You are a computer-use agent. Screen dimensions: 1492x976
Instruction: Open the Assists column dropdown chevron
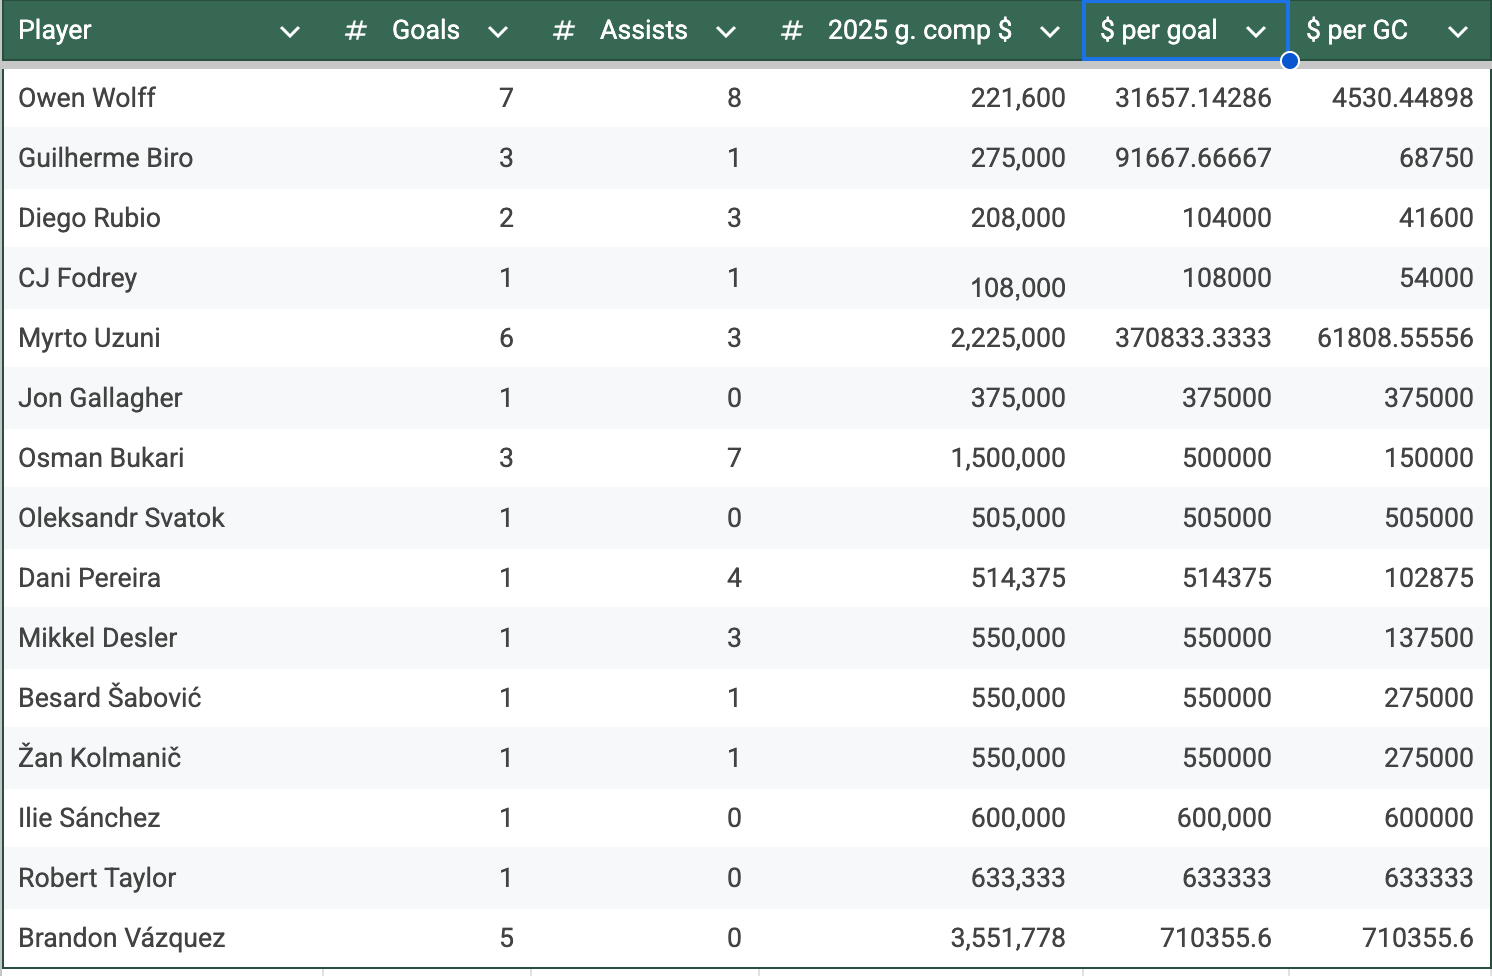726,32
